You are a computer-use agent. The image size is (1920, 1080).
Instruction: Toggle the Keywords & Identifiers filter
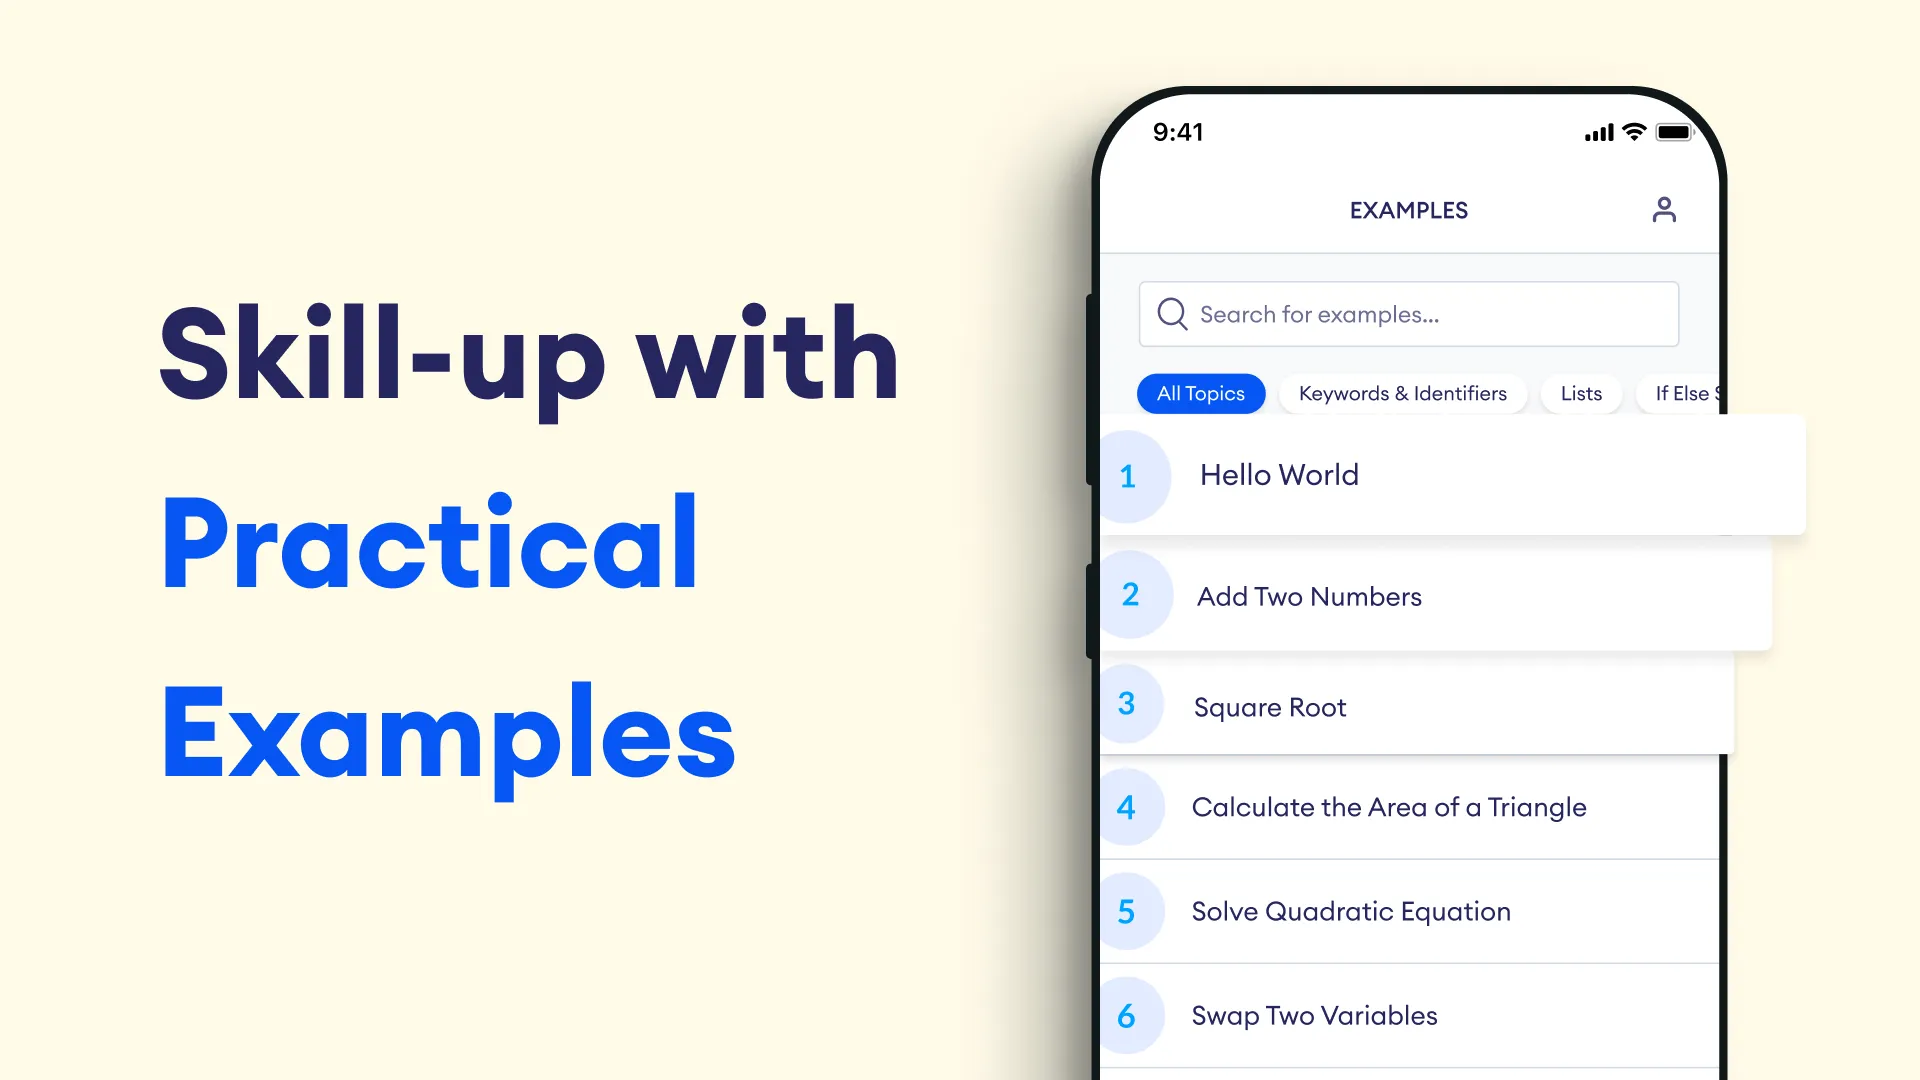point(1403,393)
